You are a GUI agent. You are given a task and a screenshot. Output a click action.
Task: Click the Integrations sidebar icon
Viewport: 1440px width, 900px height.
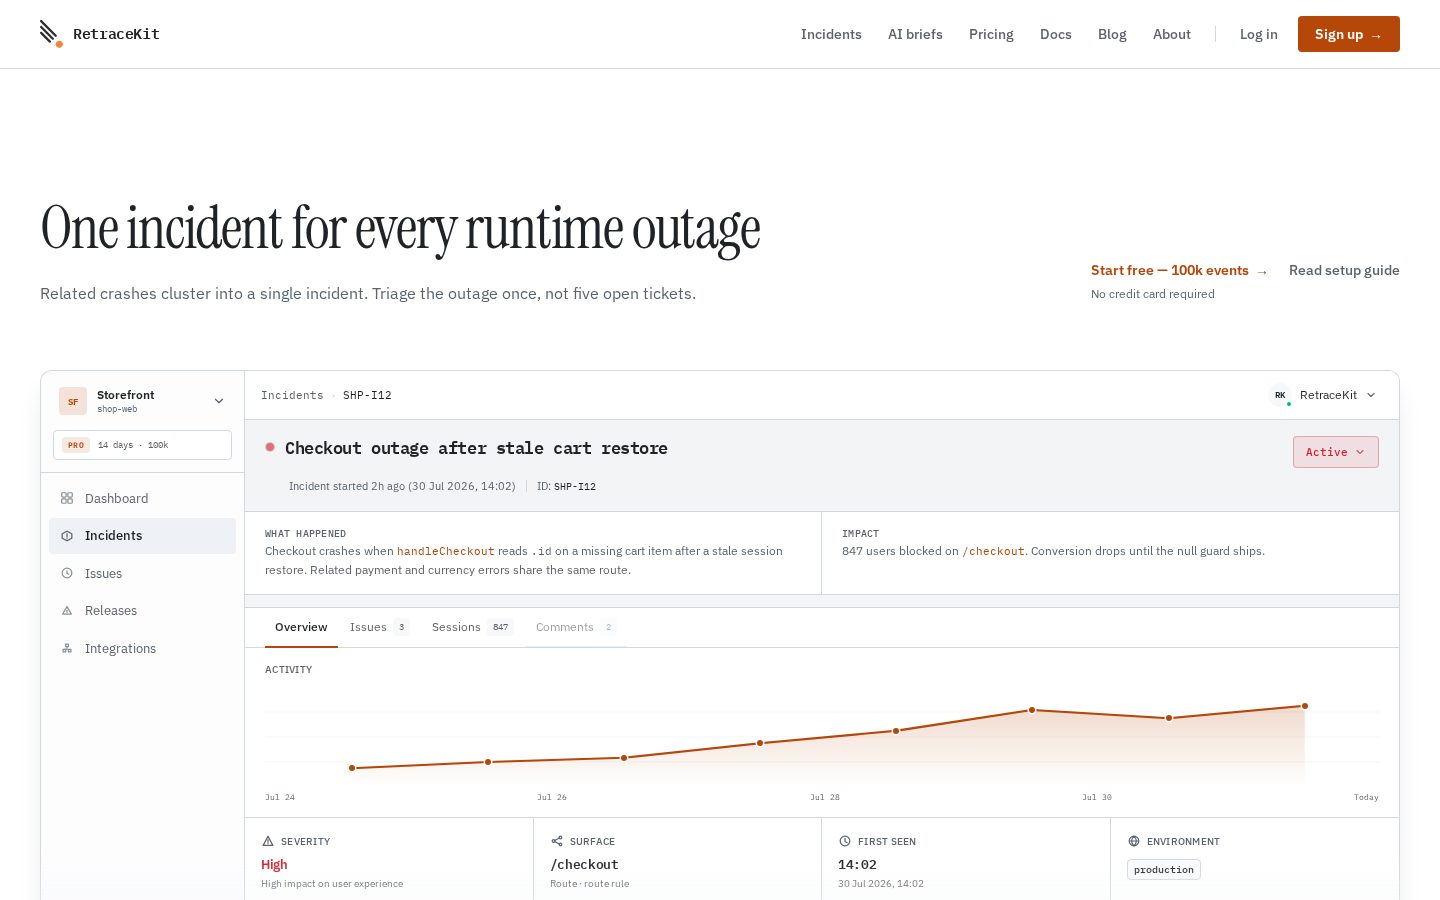67,648
